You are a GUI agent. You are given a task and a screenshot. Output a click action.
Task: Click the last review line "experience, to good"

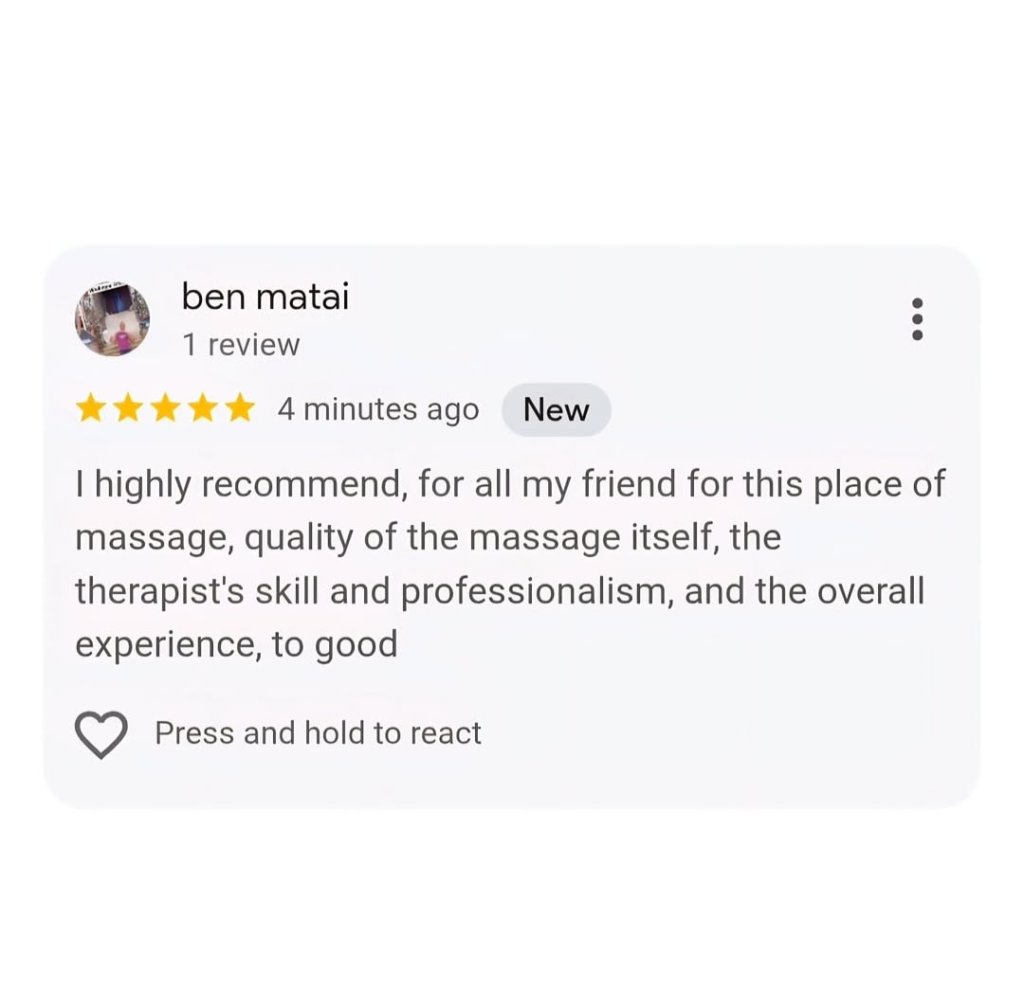pyautogui.click(x=236, y=645)
